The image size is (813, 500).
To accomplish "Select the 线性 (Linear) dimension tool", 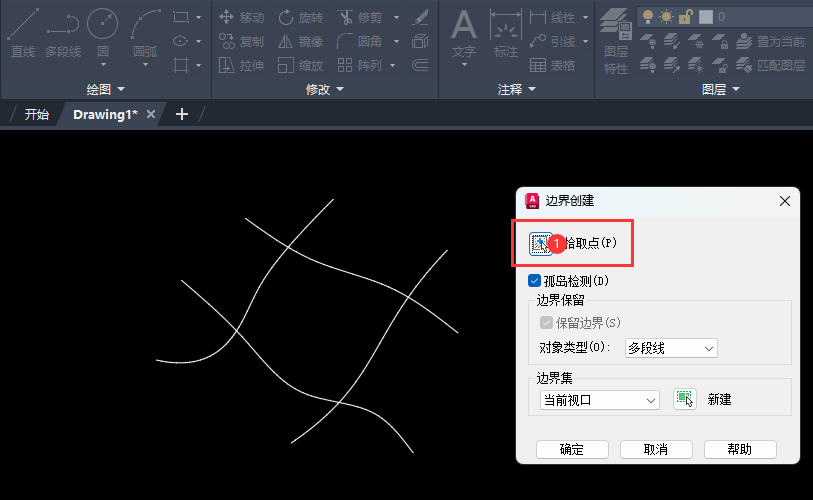I will pyautogui.click(x=553, y=17).
